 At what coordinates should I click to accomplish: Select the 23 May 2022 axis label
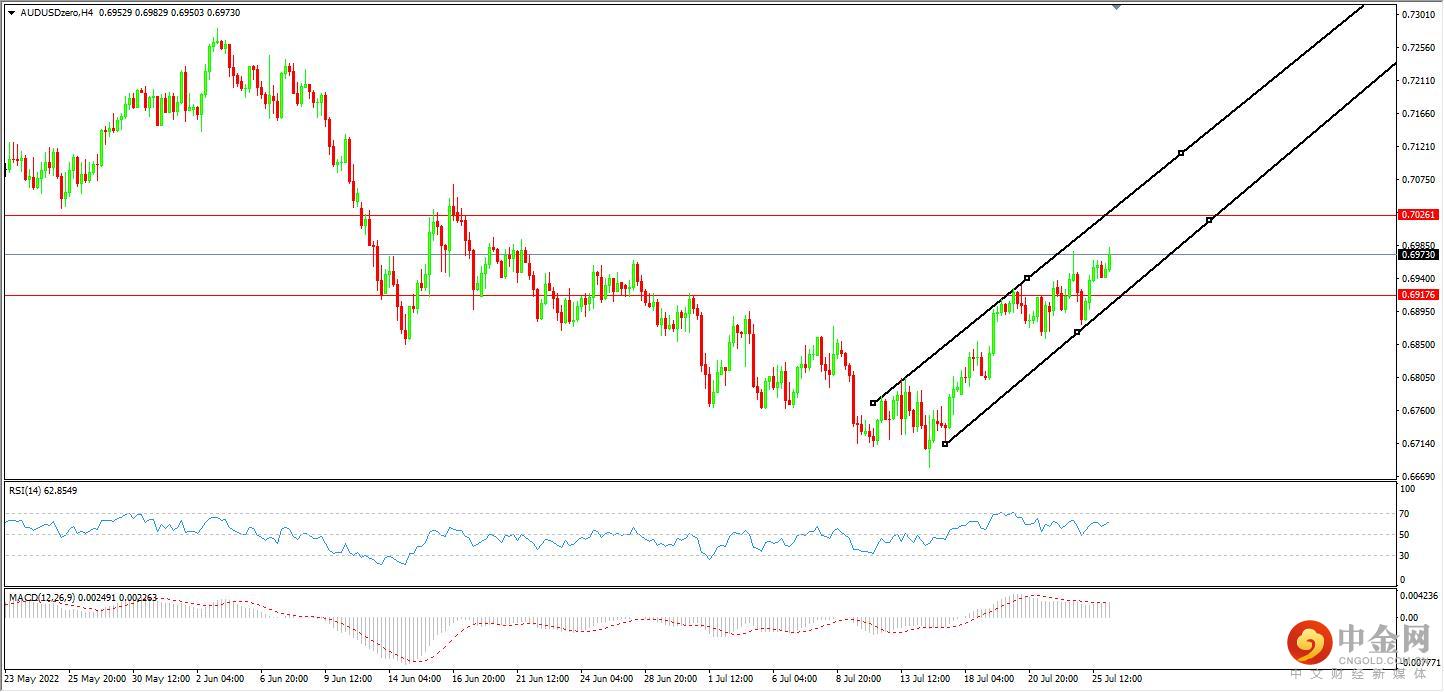pos(33,678)
